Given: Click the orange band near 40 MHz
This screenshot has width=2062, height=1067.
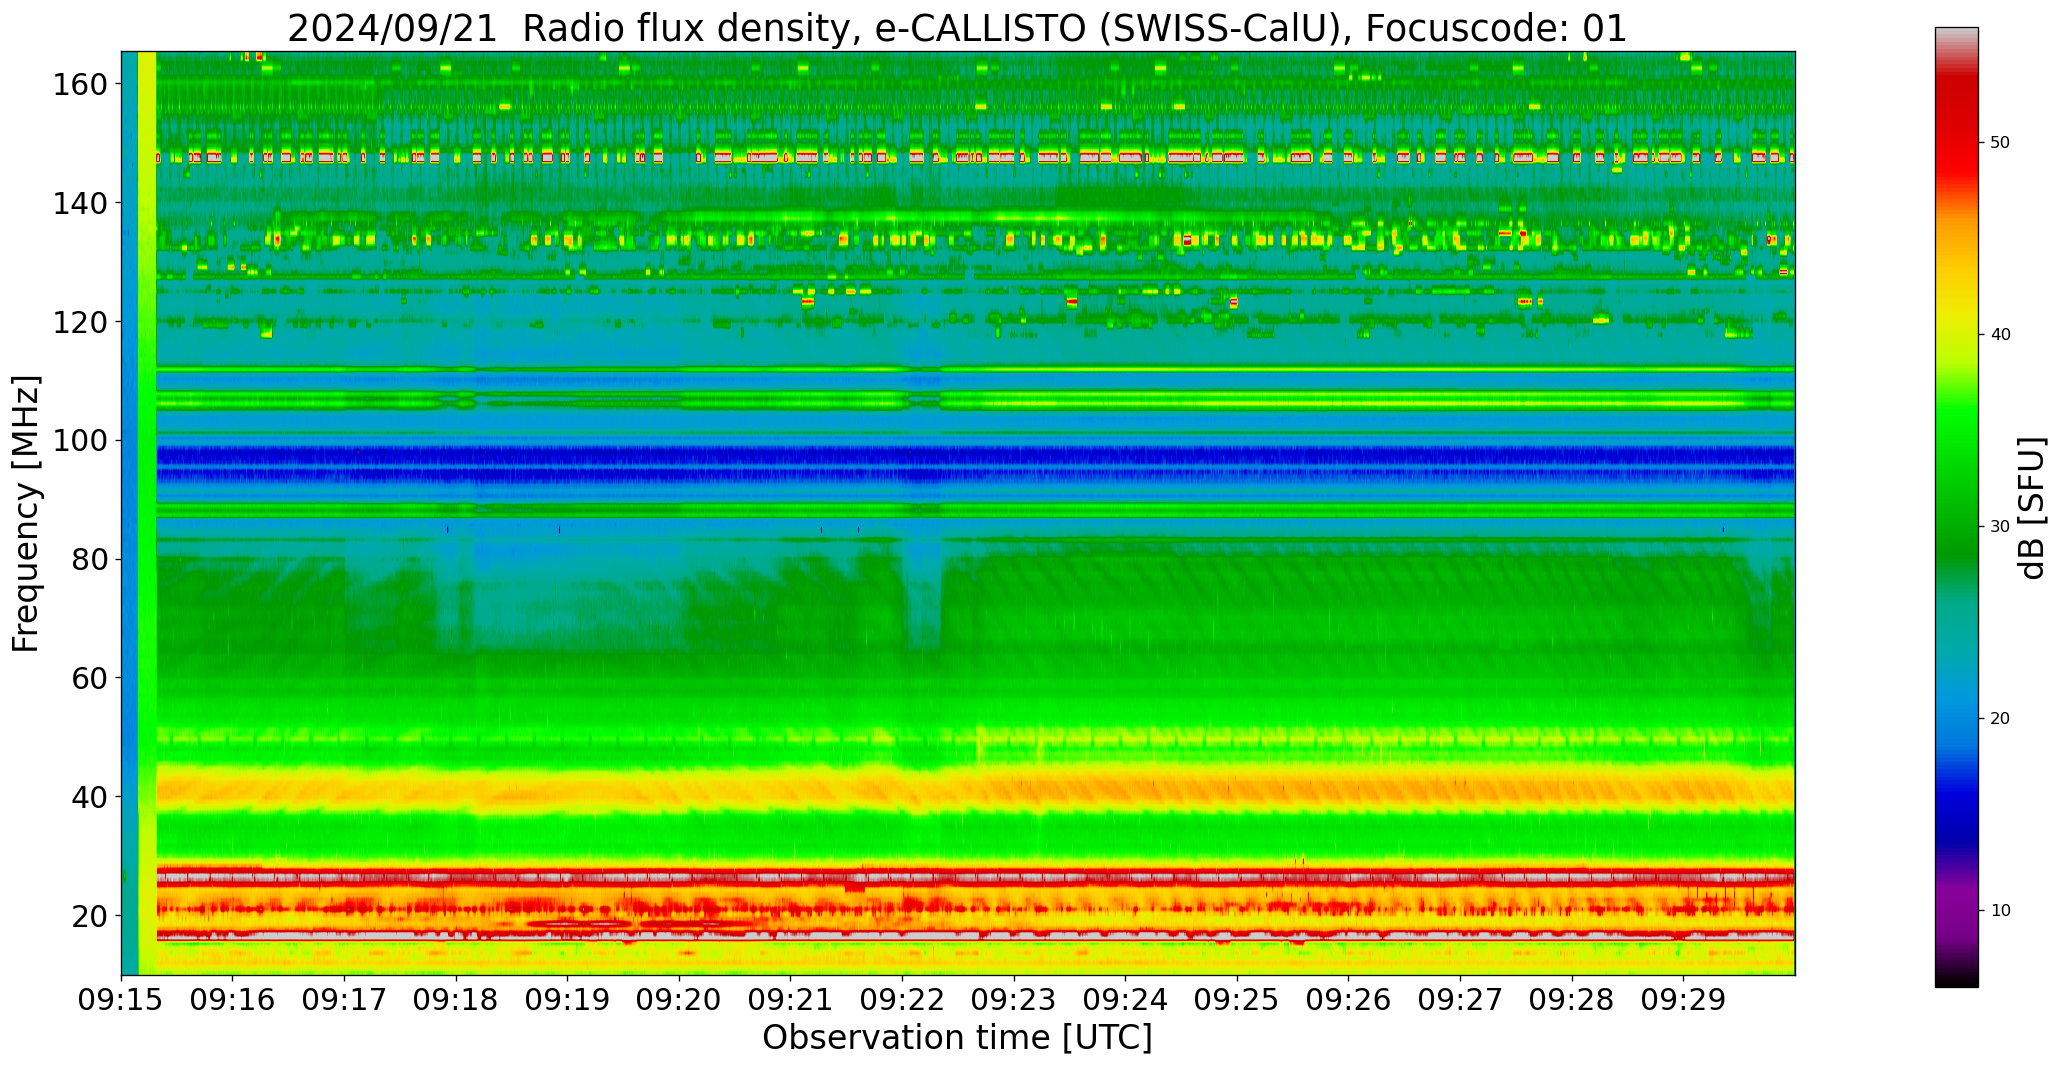Looking at the screenshot, I should click(x=975, y=790).
